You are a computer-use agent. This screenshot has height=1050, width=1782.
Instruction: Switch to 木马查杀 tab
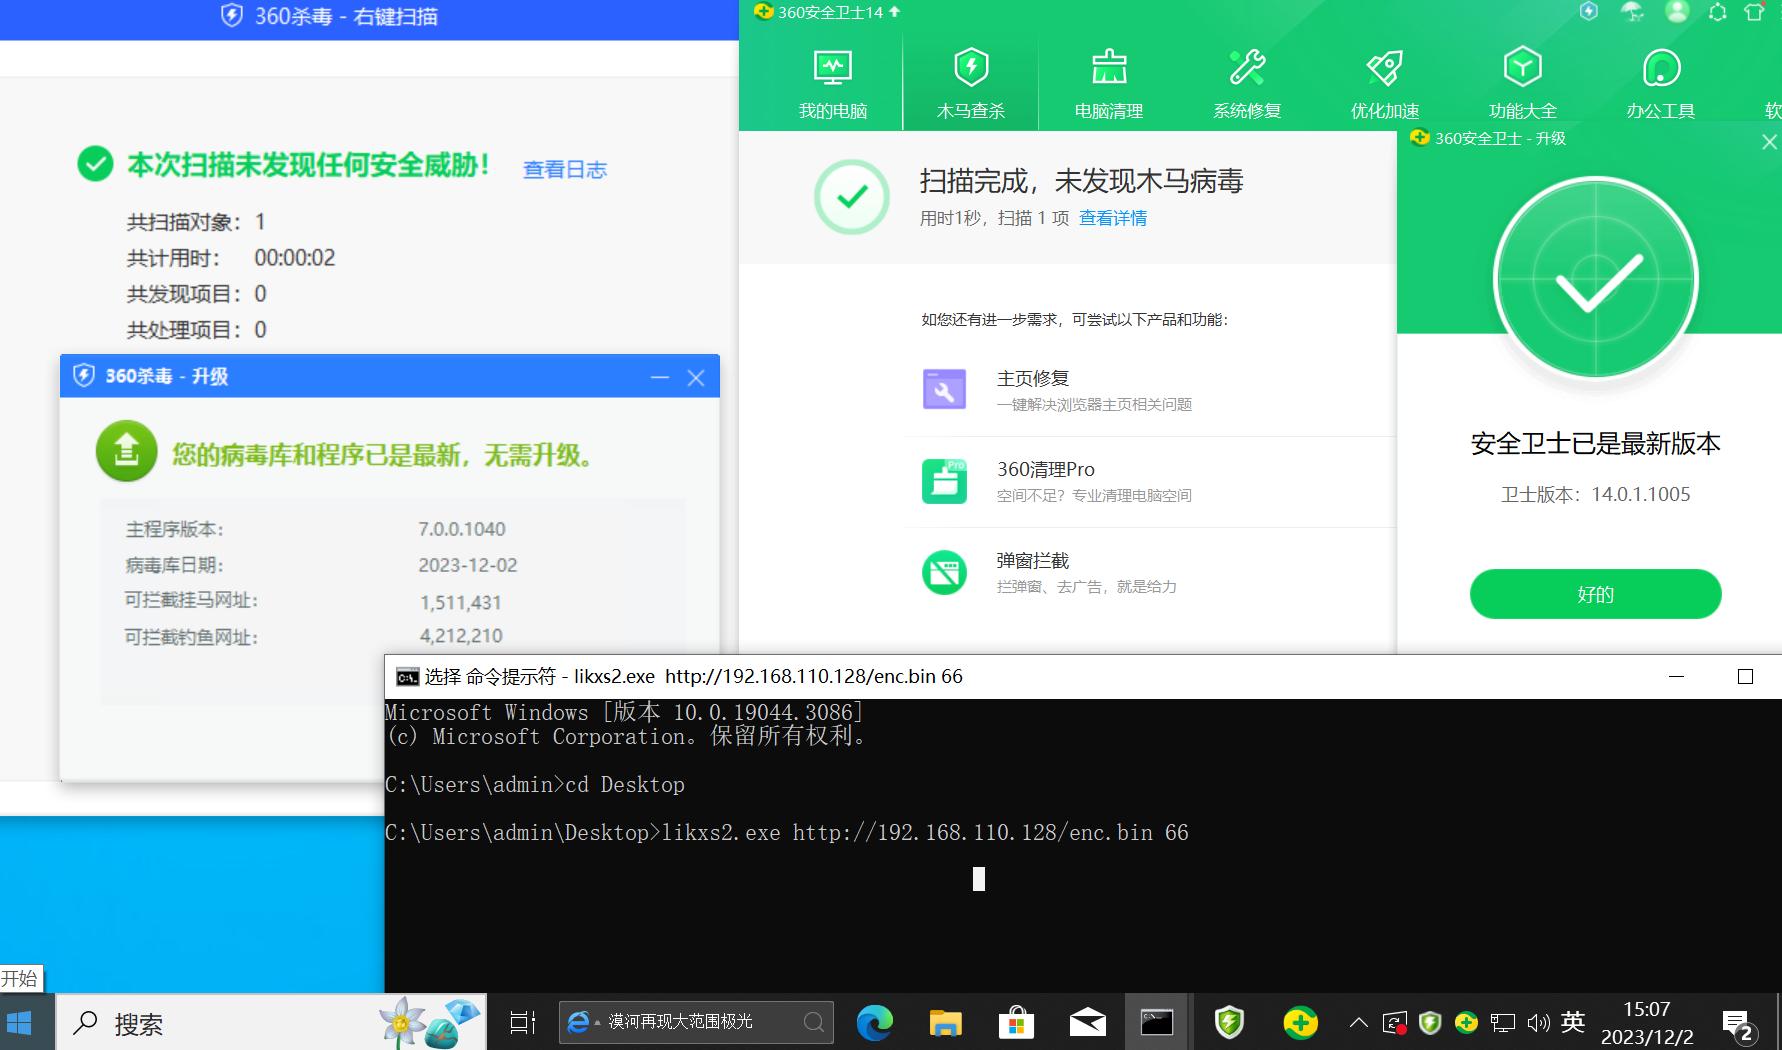pos(970,84)
